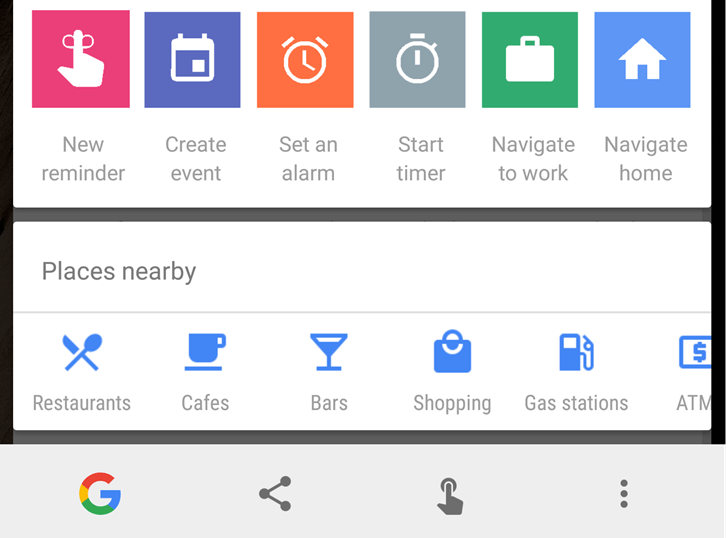
Task: Select the Gas stations pump icon
Action: (x=576, y=352)
